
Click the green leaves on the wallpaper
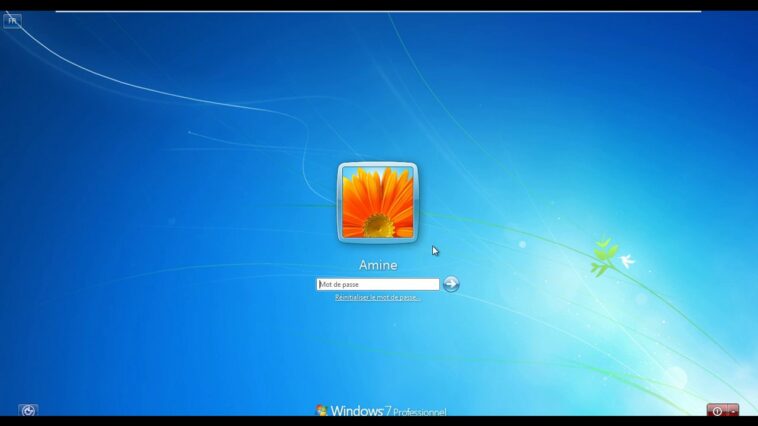(x=602, y=256)
